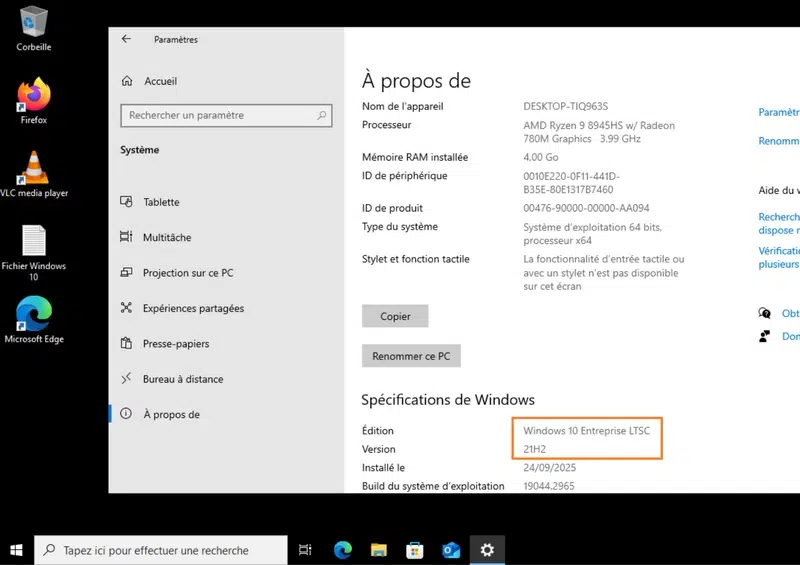This screenshot has width=800, height=565.
Task: Click the 4,00 Go RAM value
Action: (x=541, y=157)
